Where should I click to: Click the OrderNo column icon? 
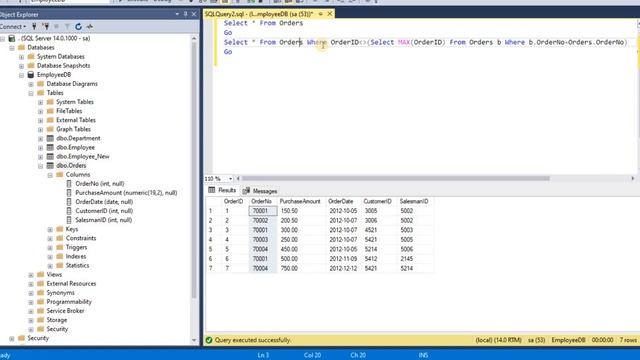69,184
